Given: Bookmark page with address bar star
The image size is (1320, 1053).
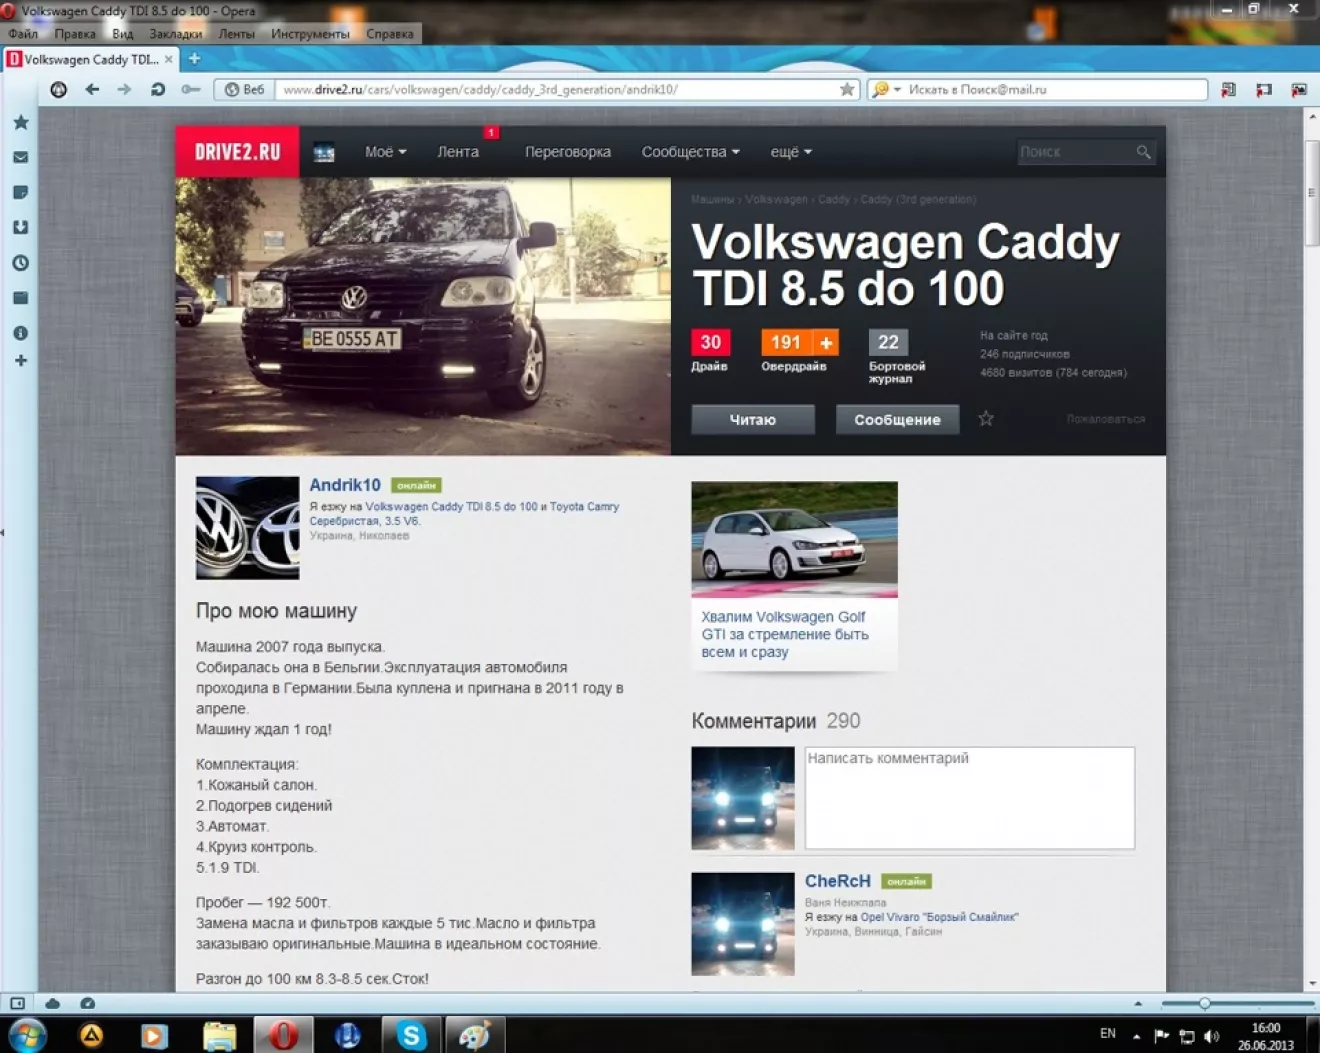Looking at the screenshot, I should [x=847, y=89].
